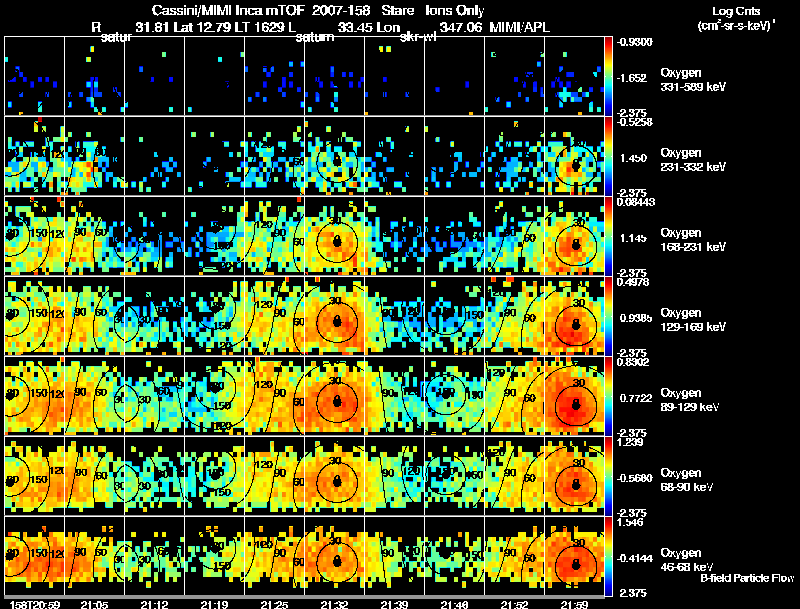Click the Oxygen 331-589 keV row label
Screen dimensions: 800x609
[693, 80]
